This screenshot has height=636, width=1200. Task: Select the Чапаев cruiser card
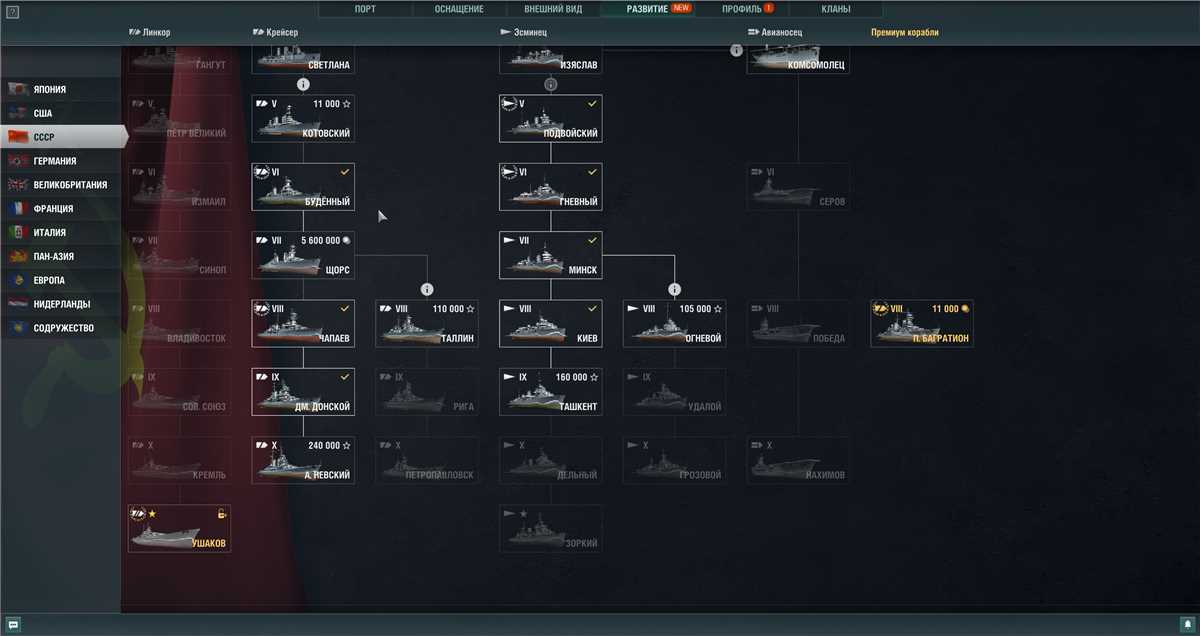point(302,323)
